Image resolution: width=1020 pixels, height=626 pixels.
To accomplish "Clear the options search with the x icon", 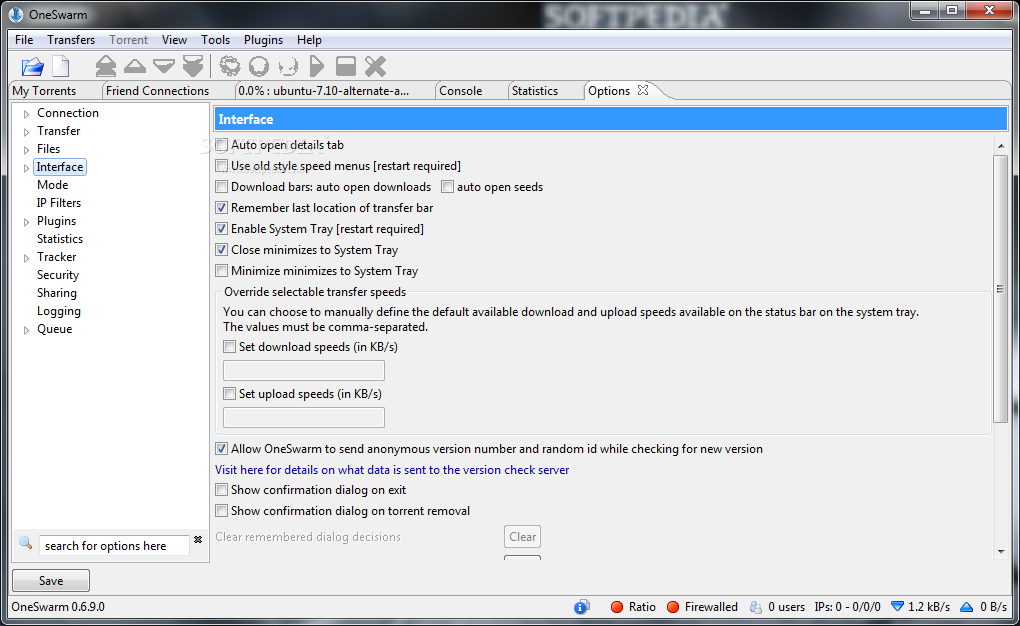I will pyautogui.click(x=198, y=539).
